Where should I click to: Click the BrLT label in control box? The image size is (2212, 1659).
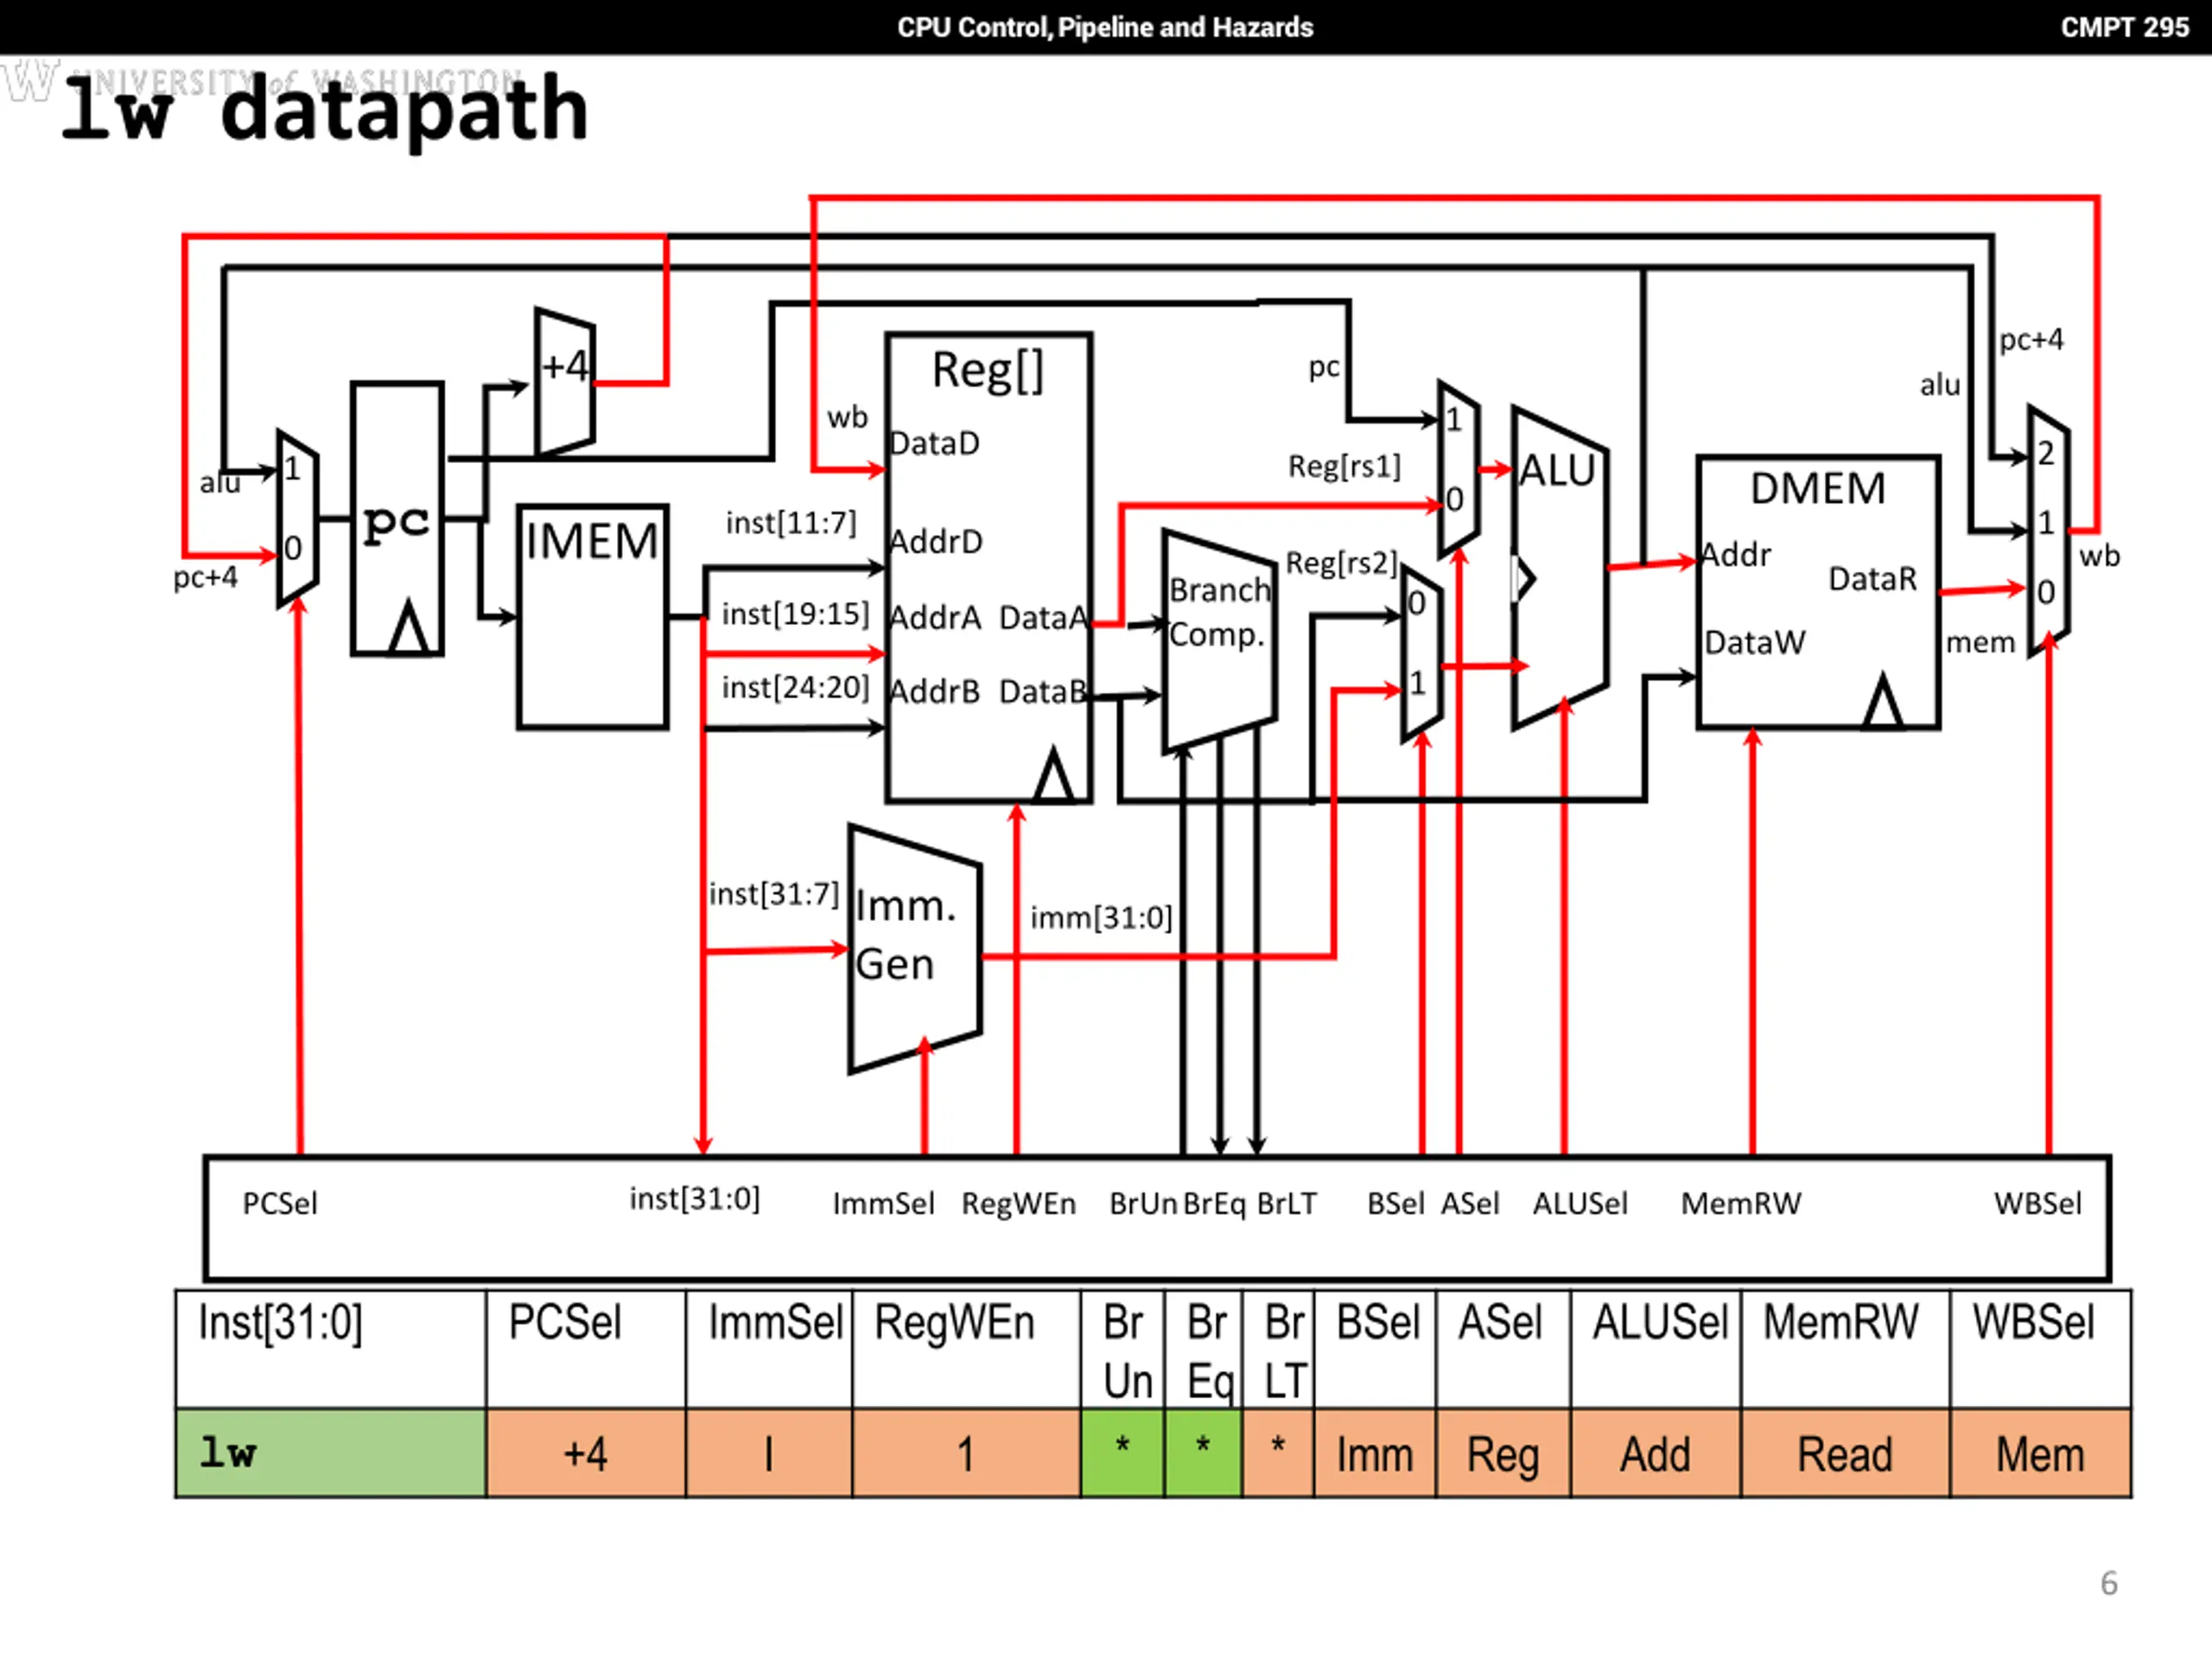tap(1287, 1203)
